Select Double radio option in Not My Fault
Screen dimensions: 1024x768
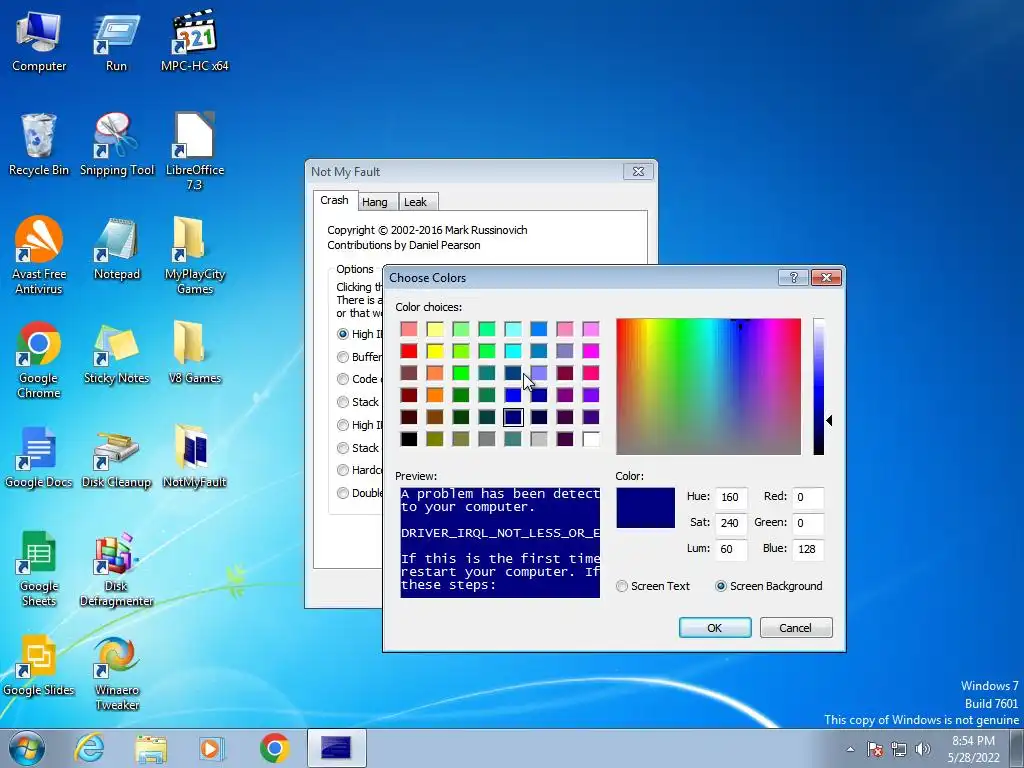pyautogui.click(x=360, y=492)
